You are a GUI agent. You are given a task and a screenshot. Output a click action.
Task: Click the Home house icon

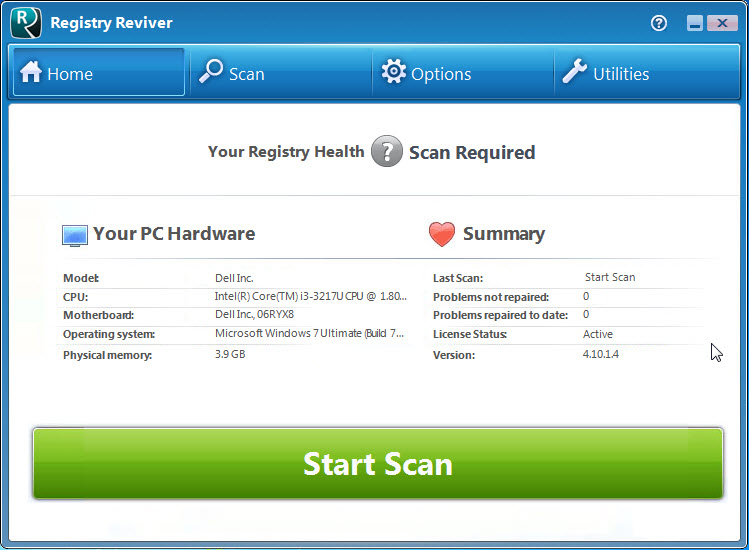pos(31,72)
